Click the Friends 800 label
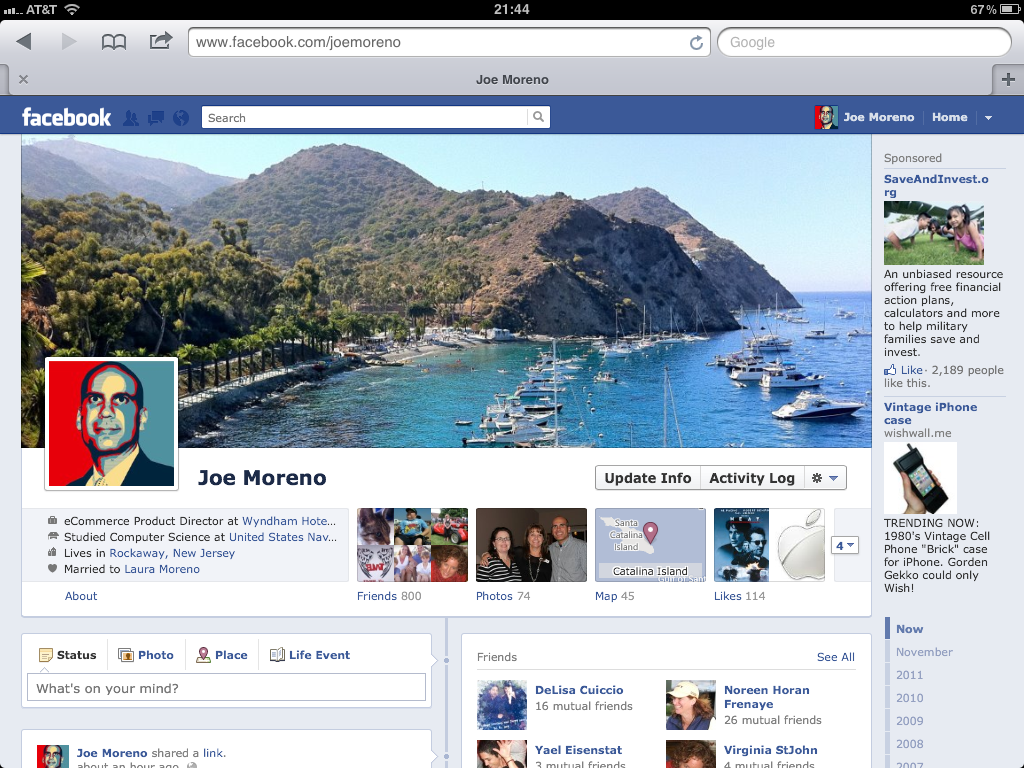The width and height of the screenshot is (1024, 768). 389,596
